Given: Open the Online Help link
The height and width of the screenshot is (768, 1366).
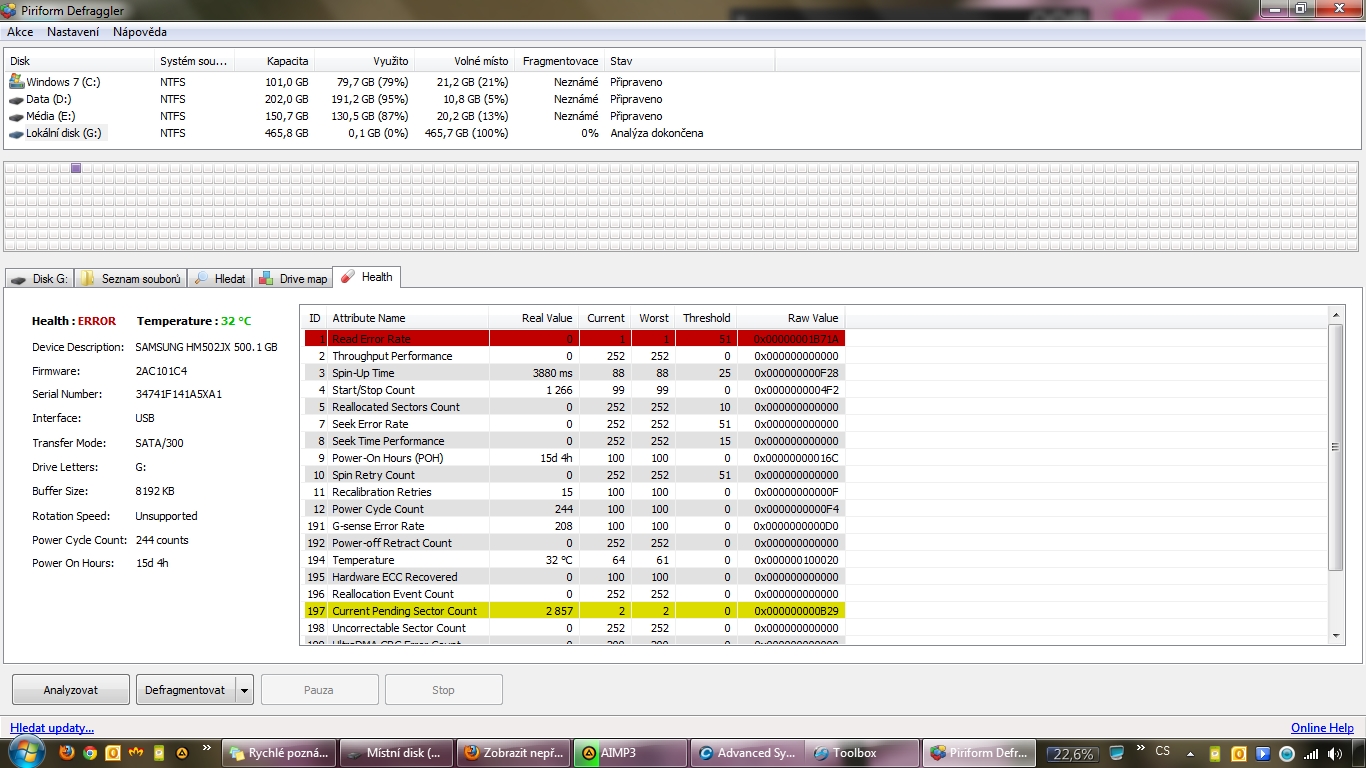Looking at the screenshot, I should (x=1322, y=728).
